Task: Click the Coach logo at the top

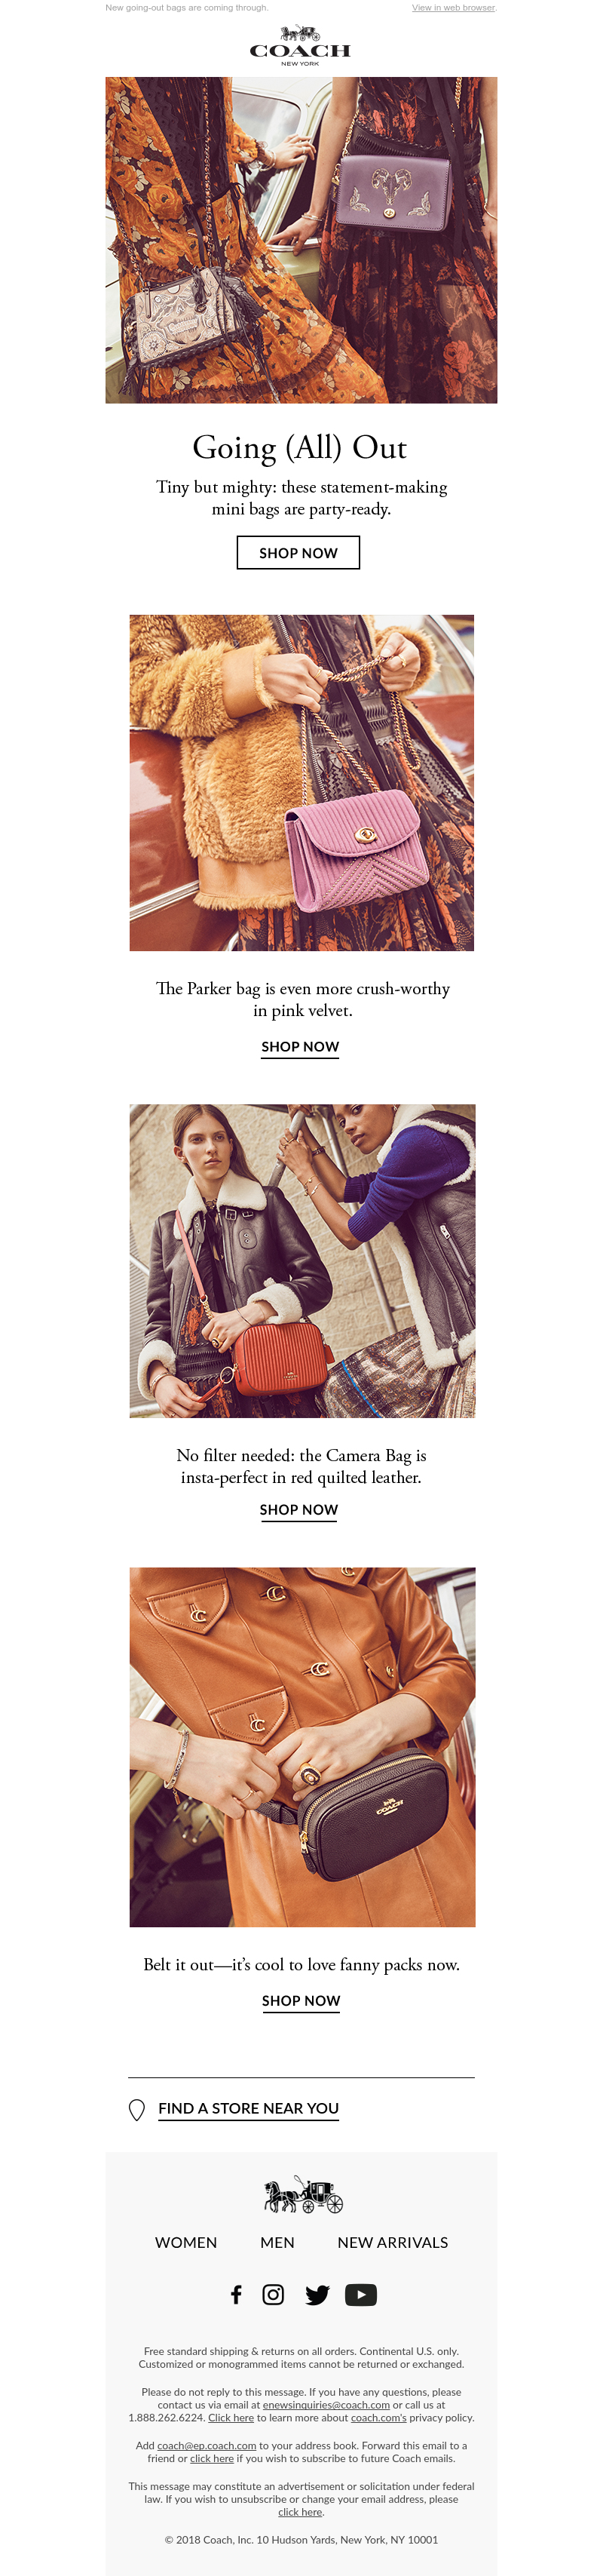Action: pyautogui.click(x=300, y=46)
